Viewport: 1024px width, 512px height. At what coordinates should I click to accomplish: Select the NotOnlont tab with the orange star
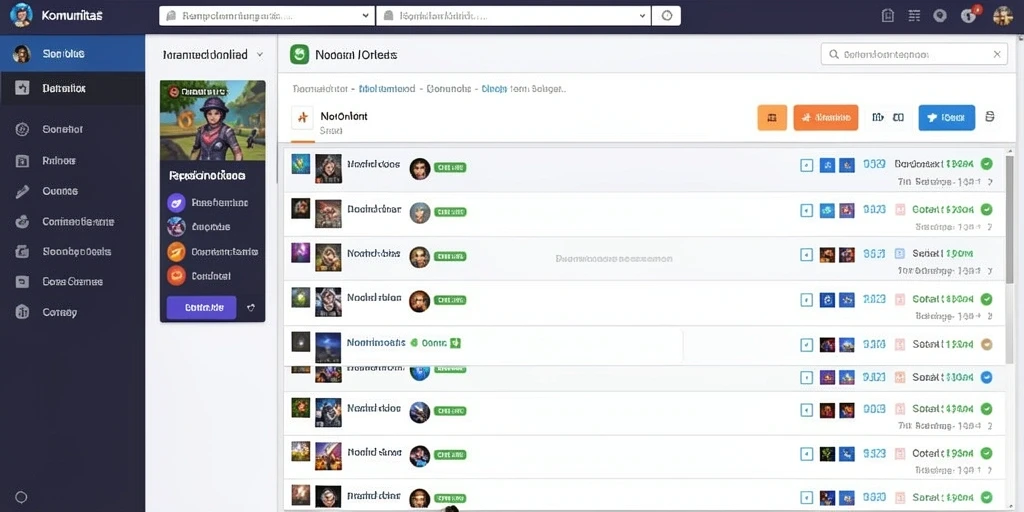tap(330, 122)
